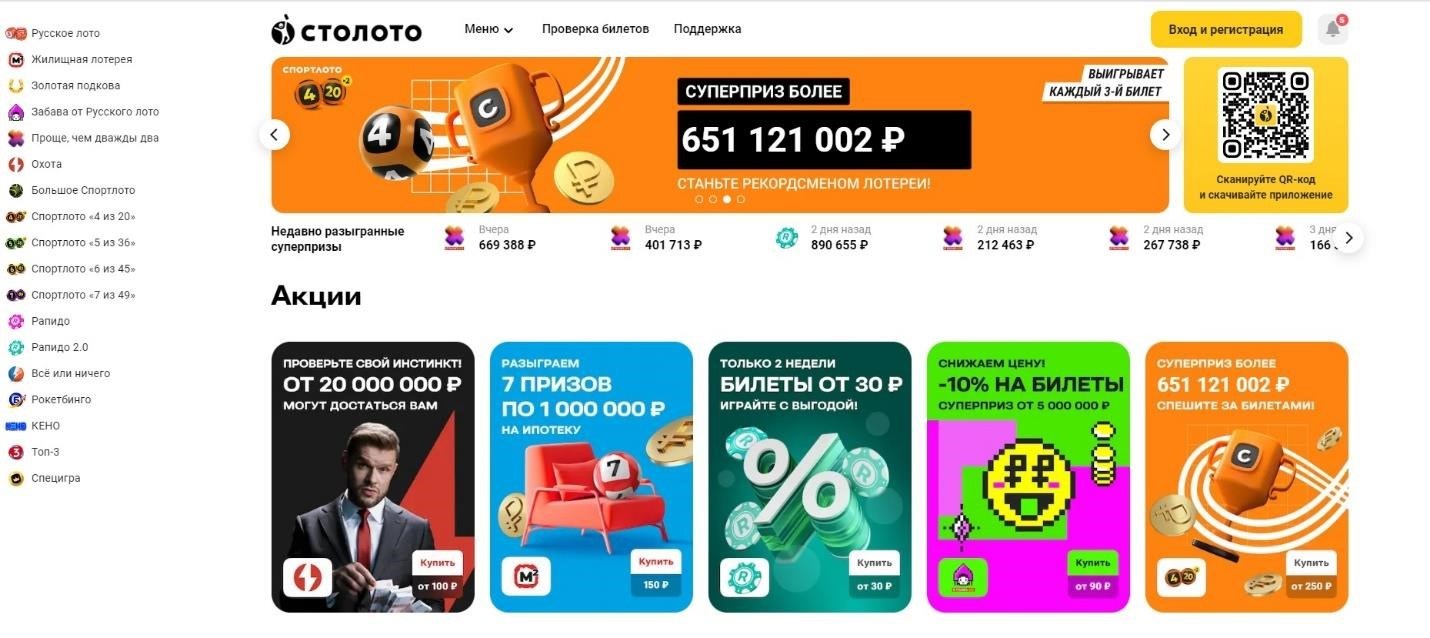Go to the previous banner slide arrow
Image resolution: width=1430 pixels, height=638 pixels.
[274, 134]
